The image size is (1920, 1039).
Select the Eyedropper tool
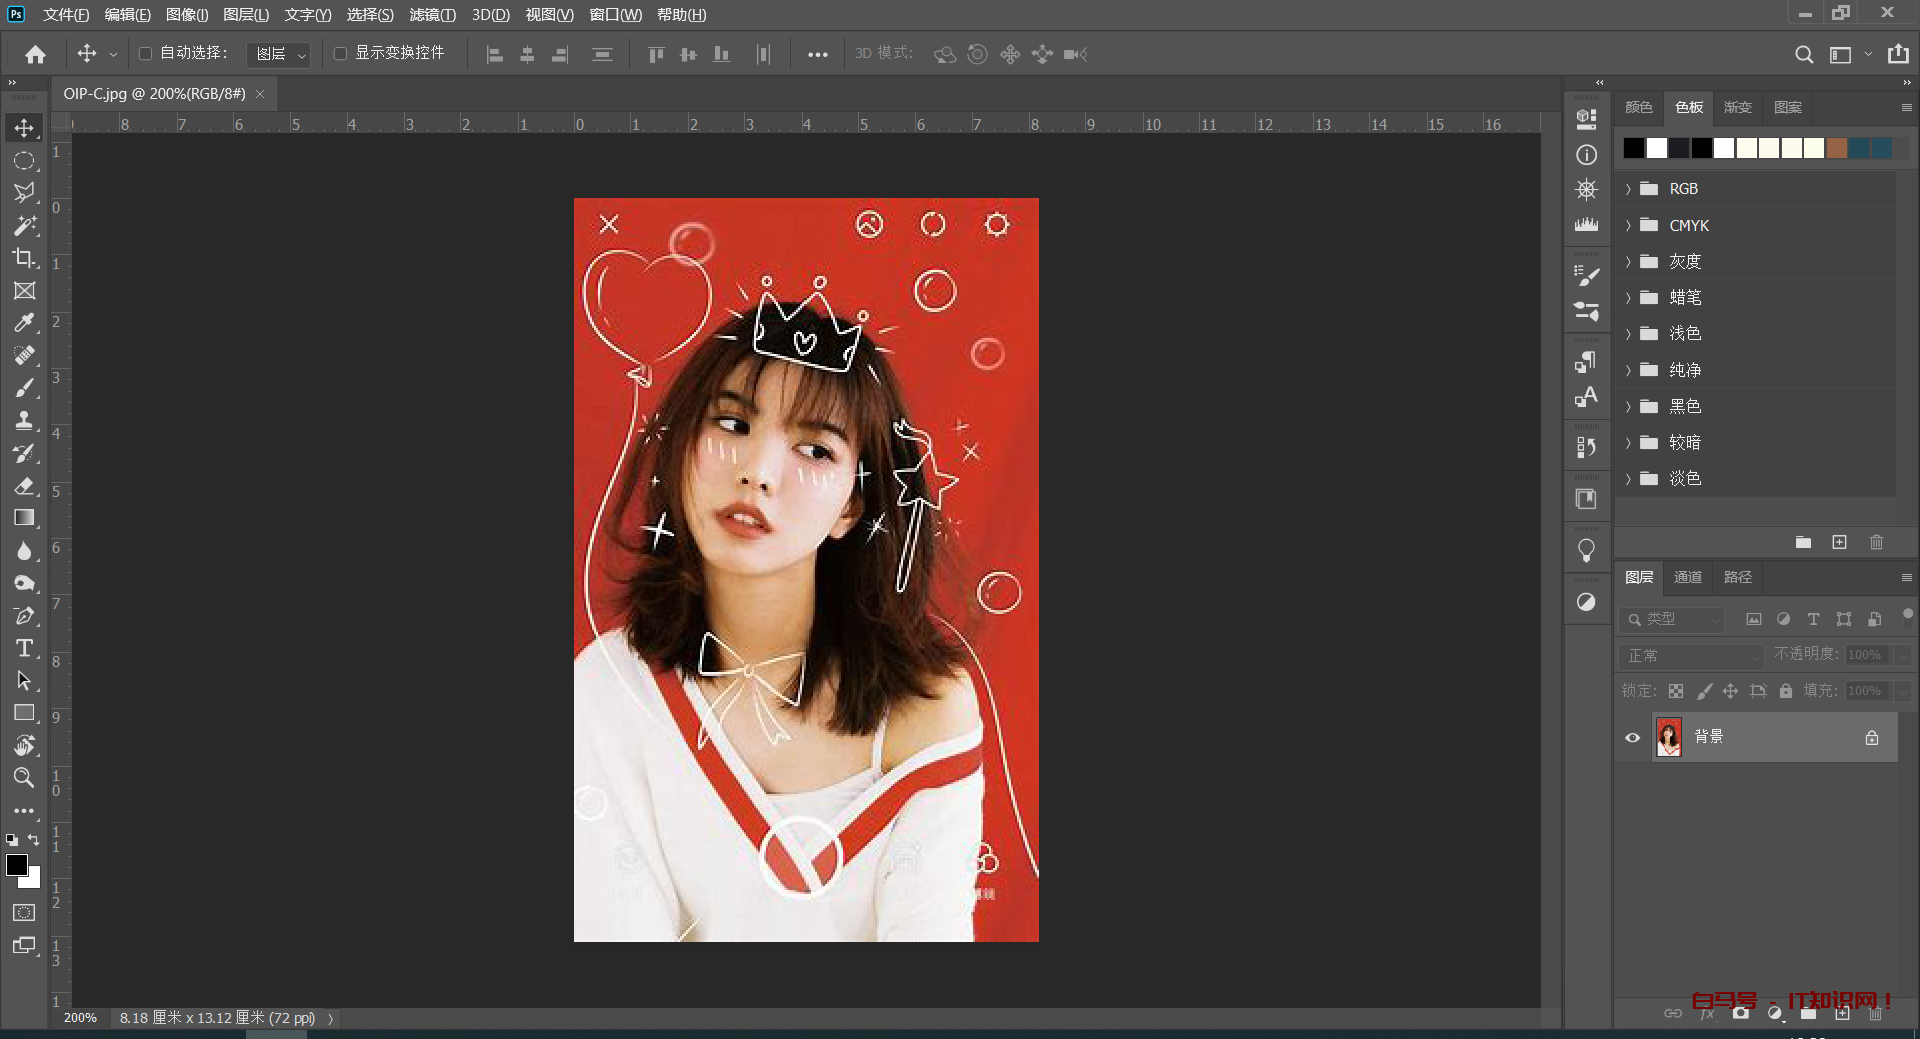pyautogui.click(x=24, y=323)
